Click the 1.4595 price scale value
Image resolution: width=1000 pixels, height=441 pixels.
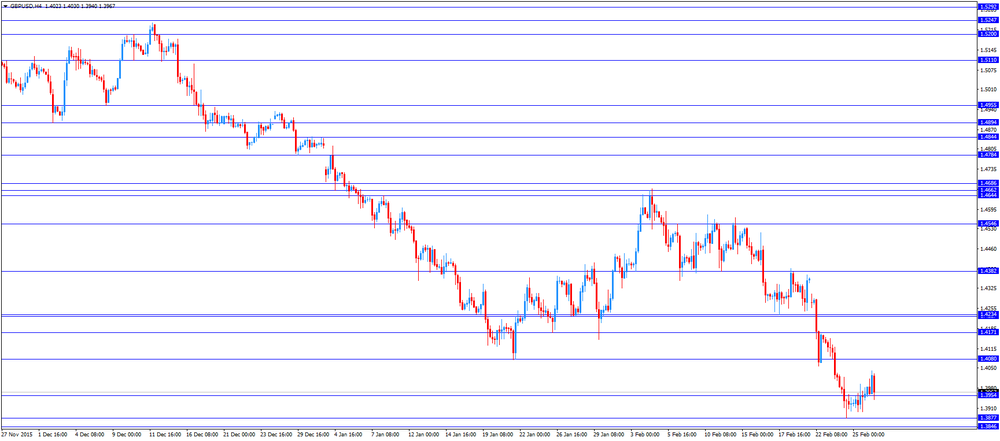click(x=989, y=209)
